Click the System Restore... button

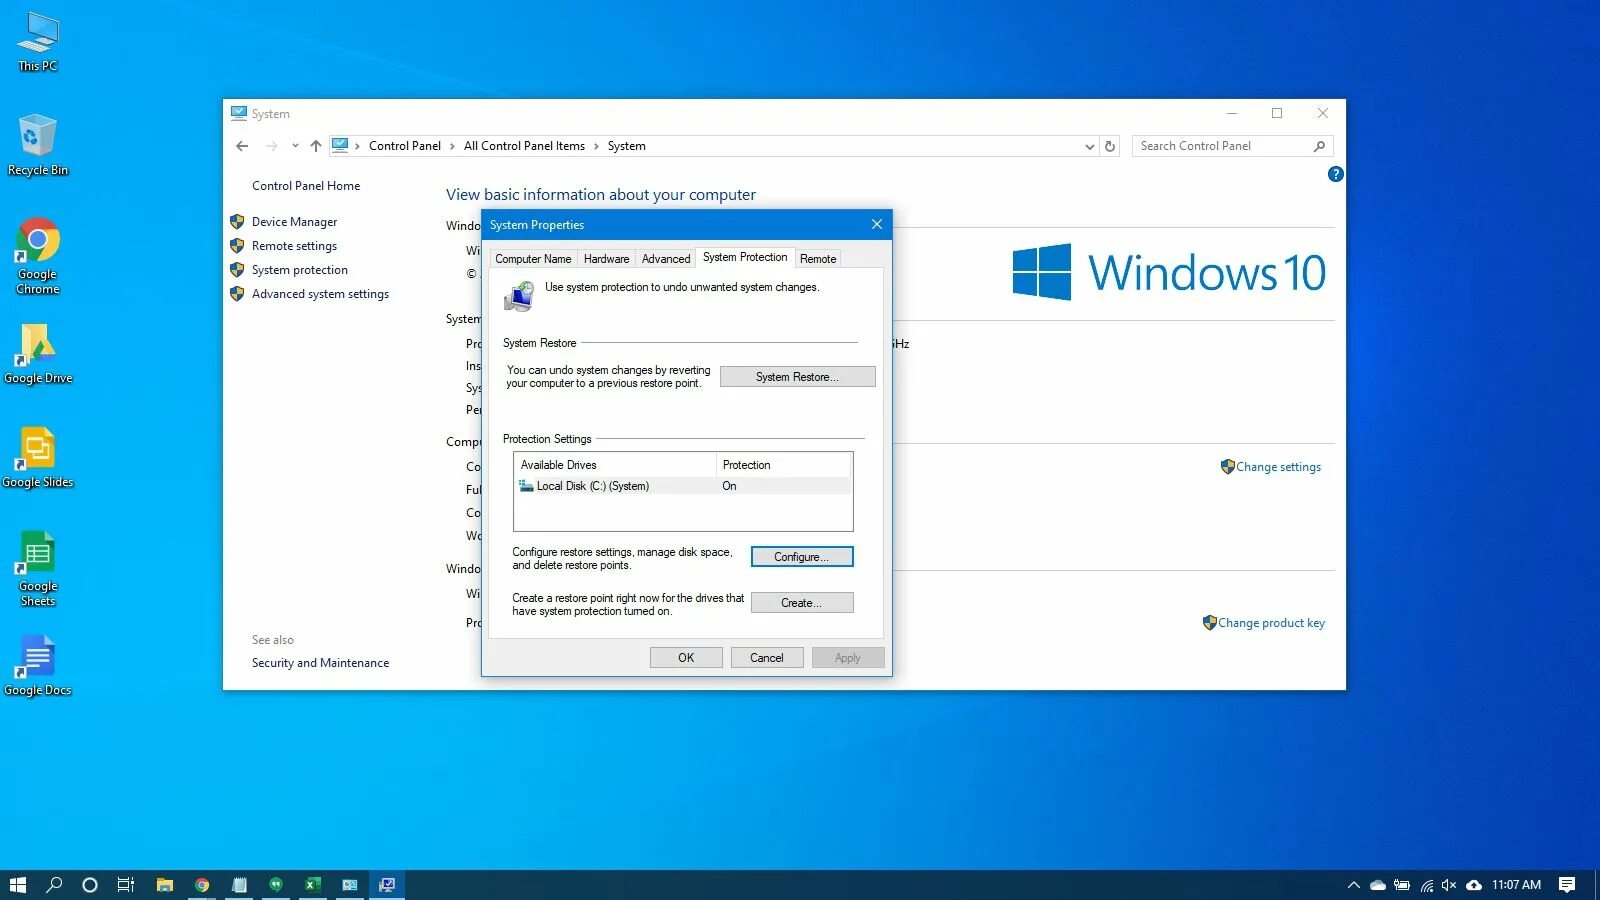pos(797,377)
